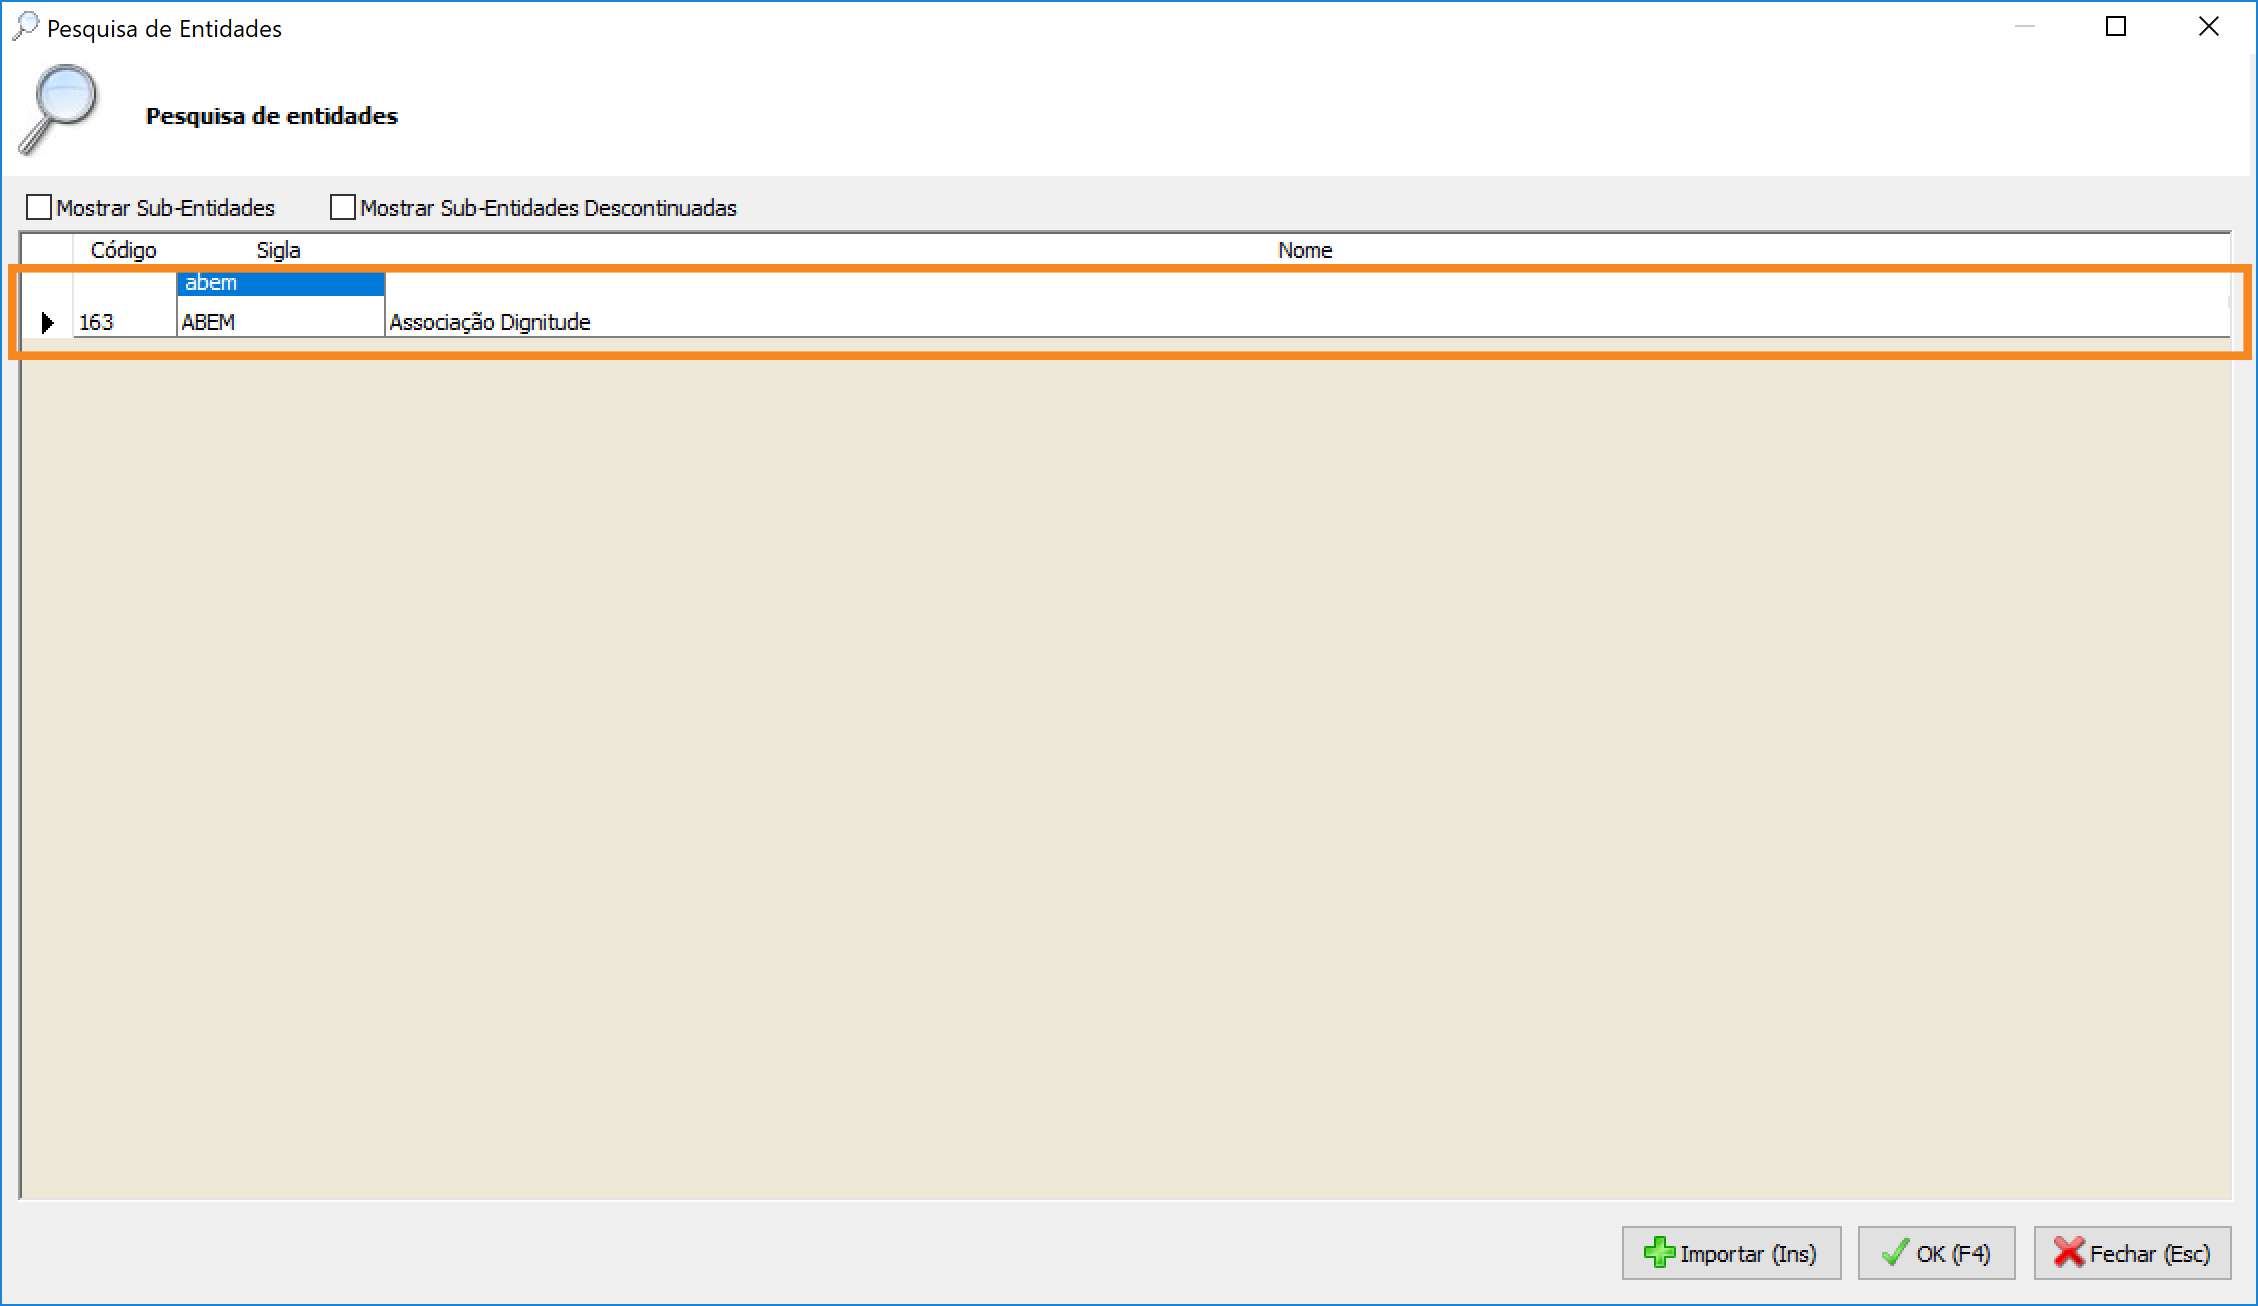Select the Associação Dignitude name cell
Image resolution: width=2258 pixels, height=1306 pixels.
click(x=490, y=322)
